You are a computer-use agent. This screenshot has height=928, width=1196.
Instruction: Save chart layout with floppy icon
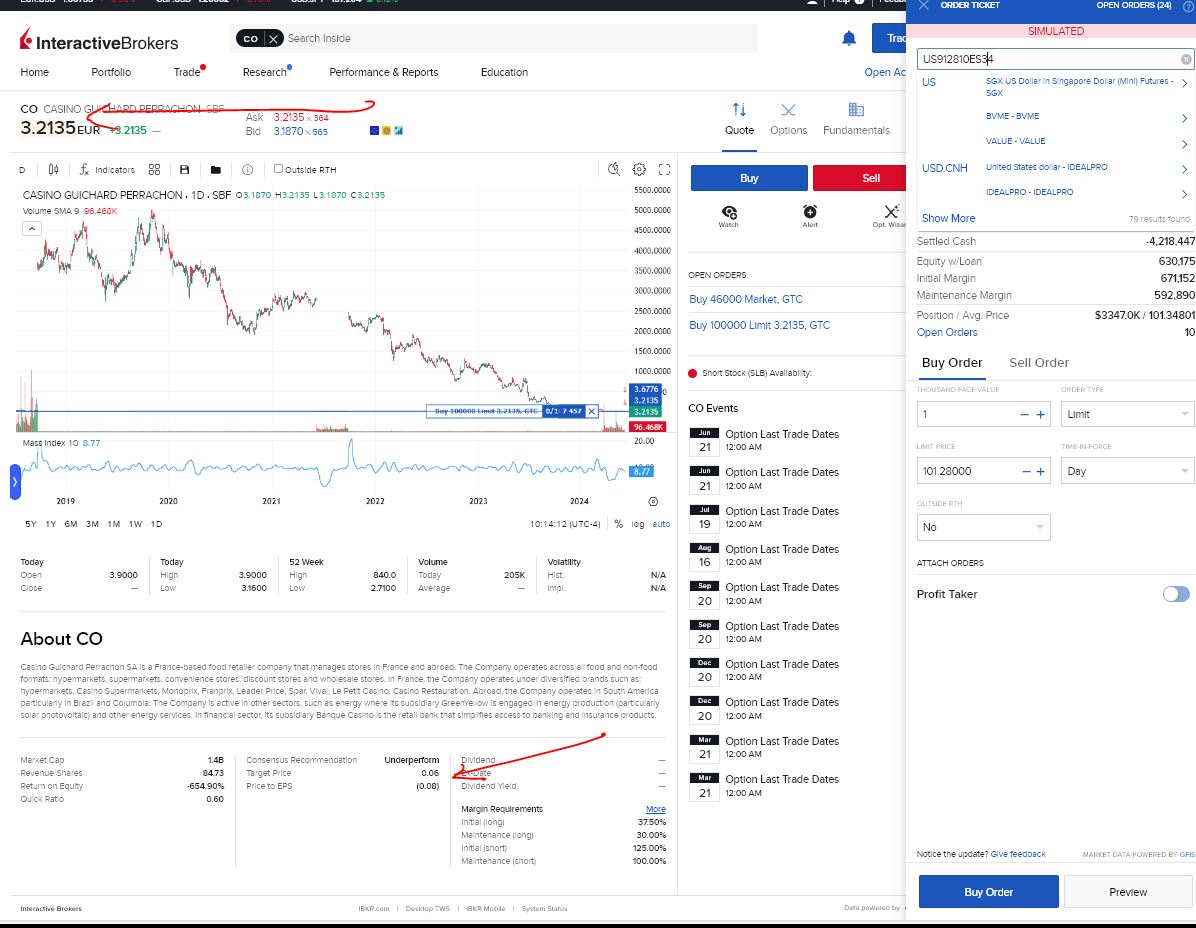(184, 169)
